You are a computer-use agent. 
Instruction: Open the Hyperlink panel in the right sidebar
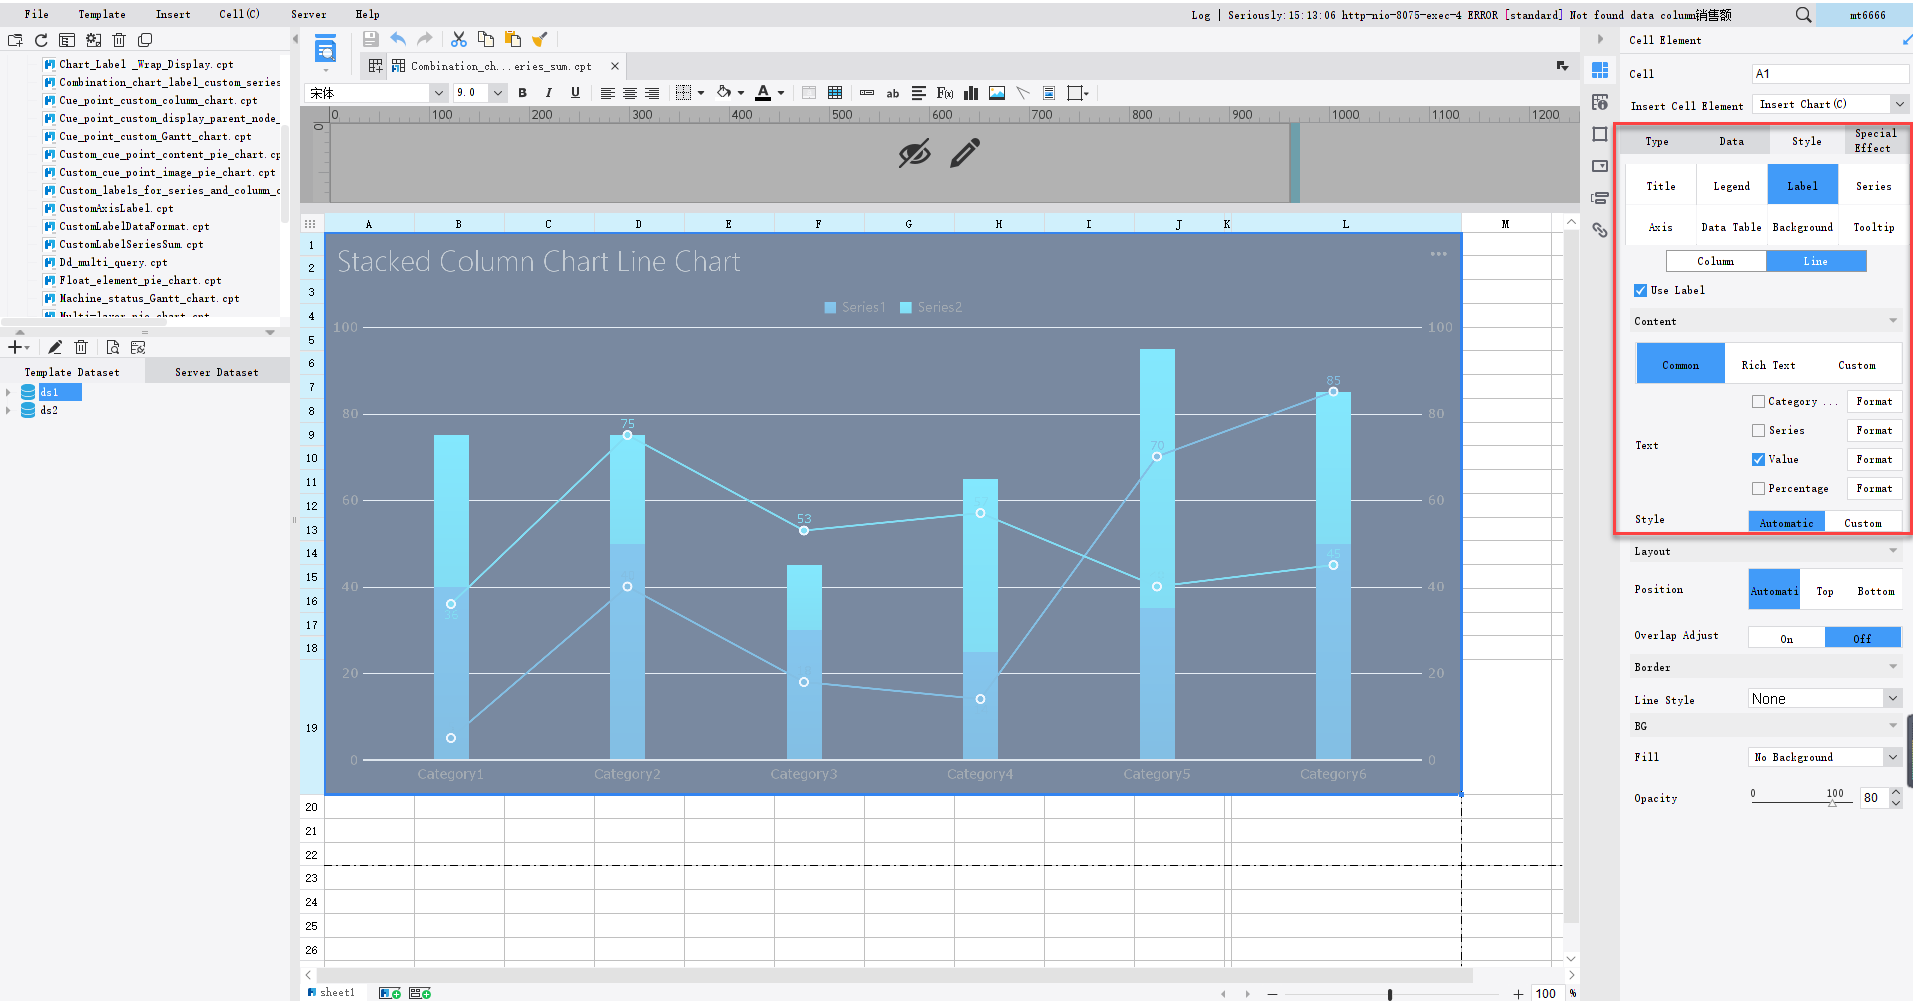pos(1599,230)
